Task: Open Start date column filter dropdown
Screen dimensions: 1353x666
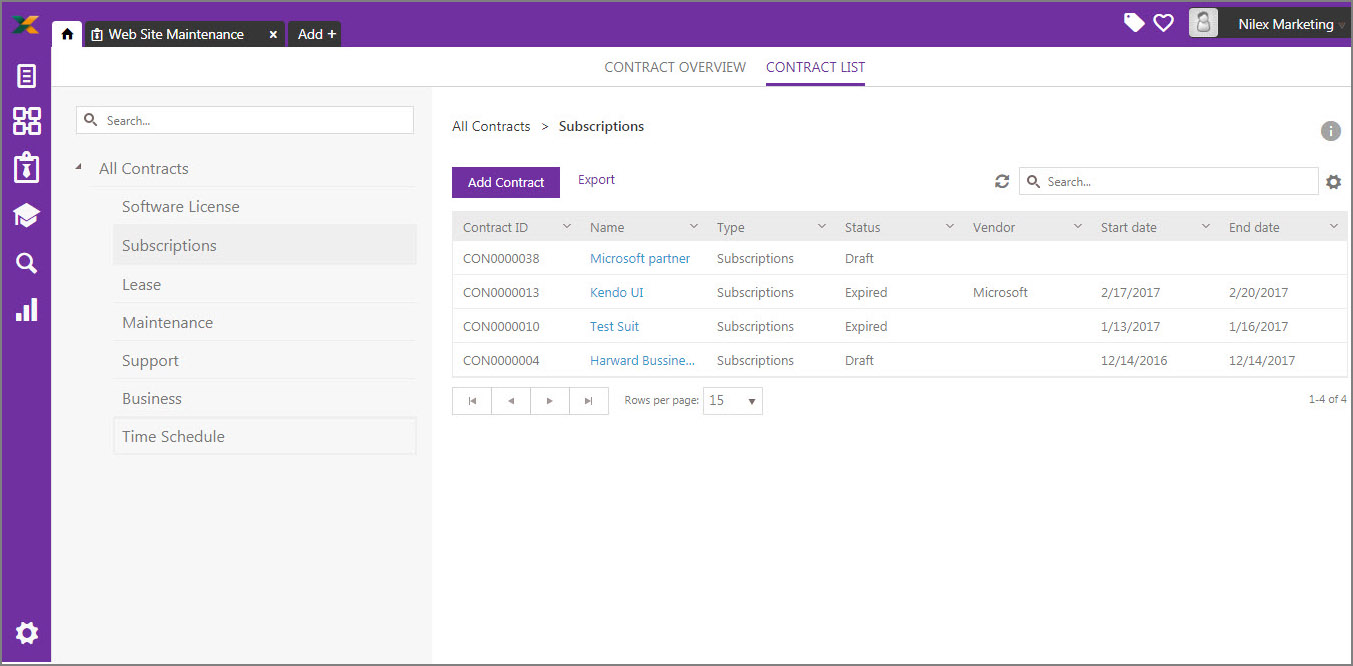Action: coord(1206,227)
